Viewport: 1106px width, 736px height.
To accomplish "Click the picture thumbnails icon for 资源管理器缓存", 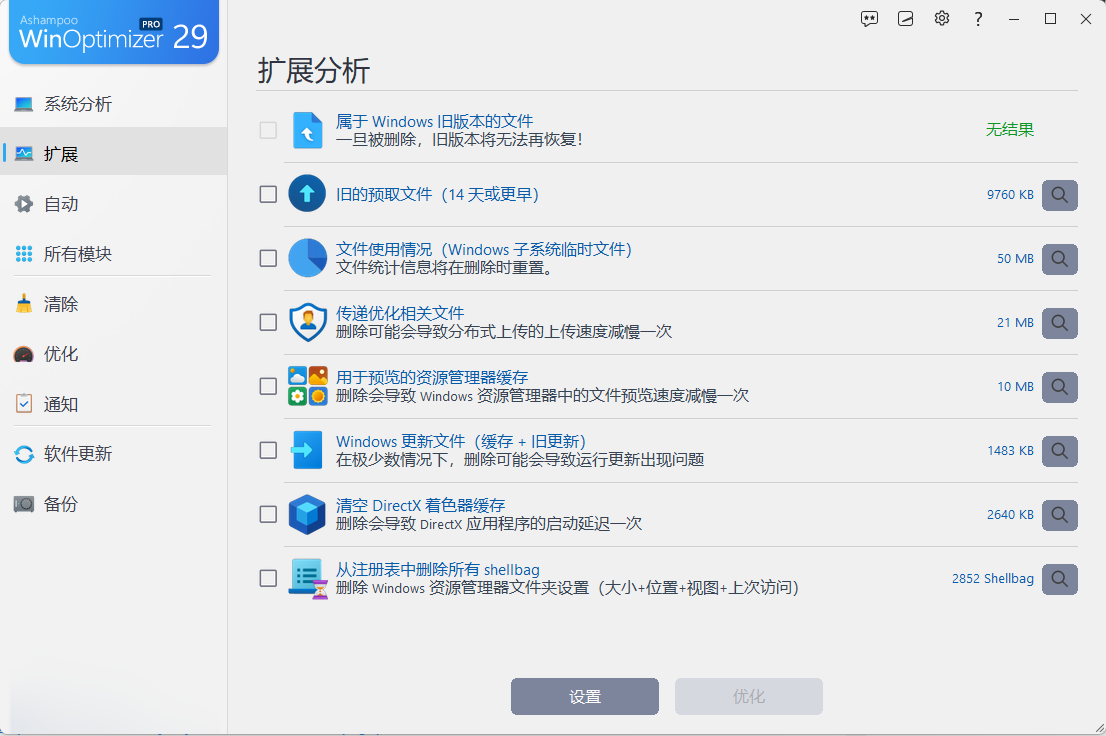I will pyautogui.click(x=308, y=386).
